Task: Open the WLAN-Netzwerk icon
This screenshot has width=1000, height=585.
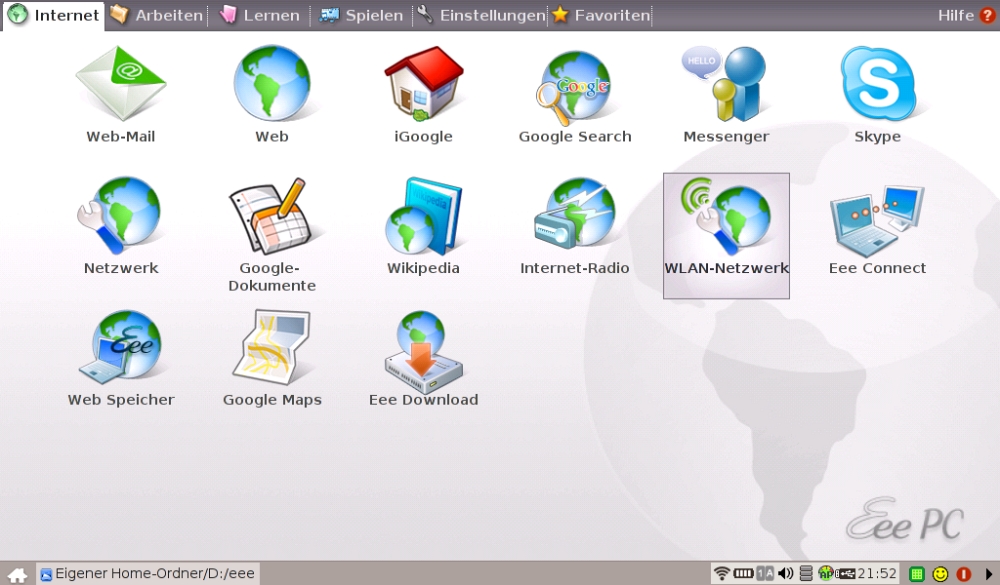Action: (x=726, y=235)
